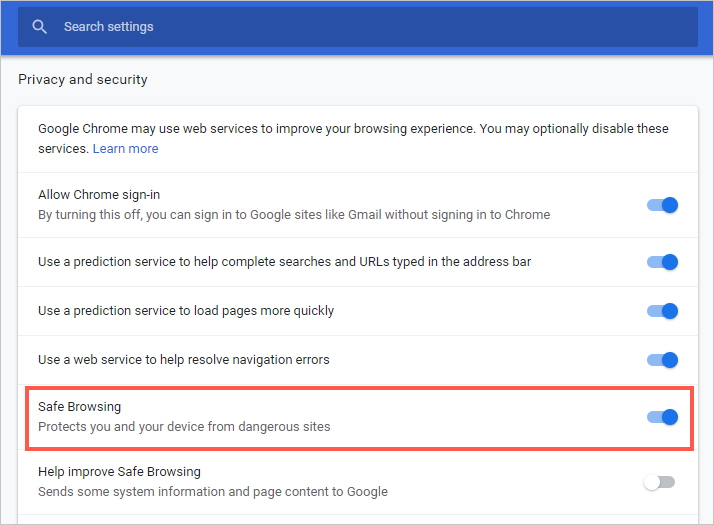Click the magnifying glass search icon
Screen dimensions: 714x525
pos(40,27)
